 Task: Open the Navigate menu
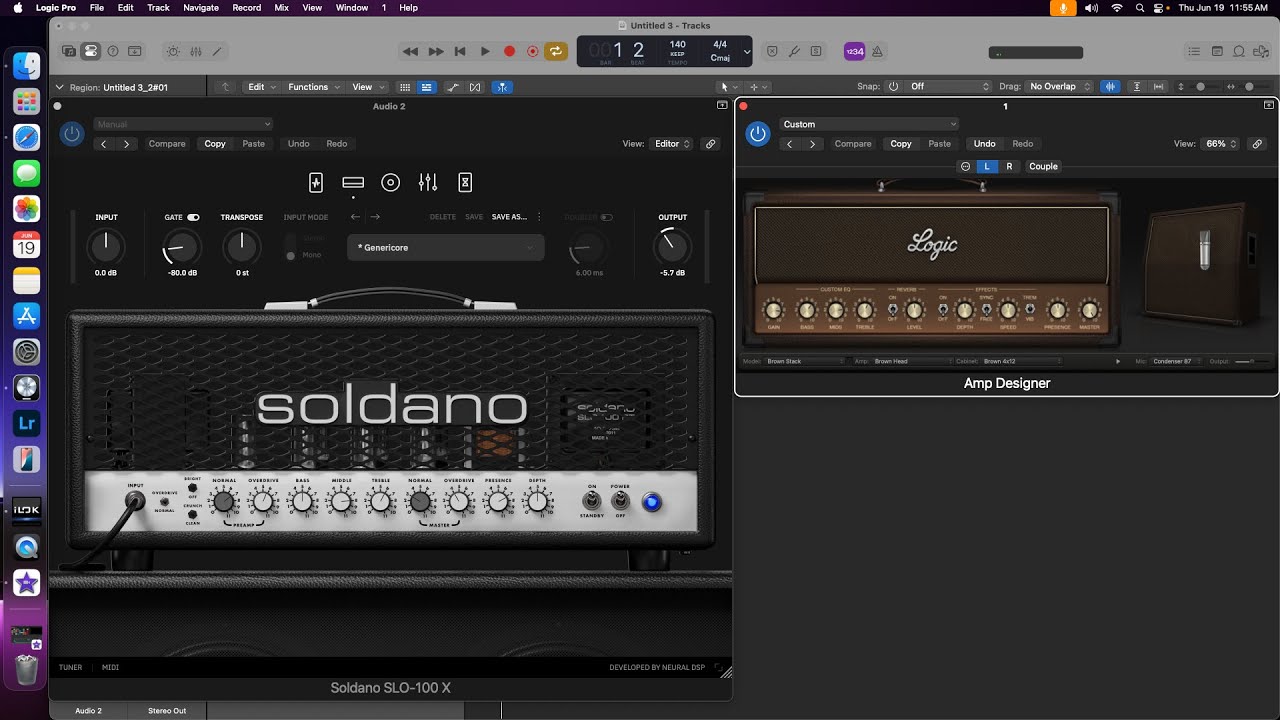coord(201,7)
